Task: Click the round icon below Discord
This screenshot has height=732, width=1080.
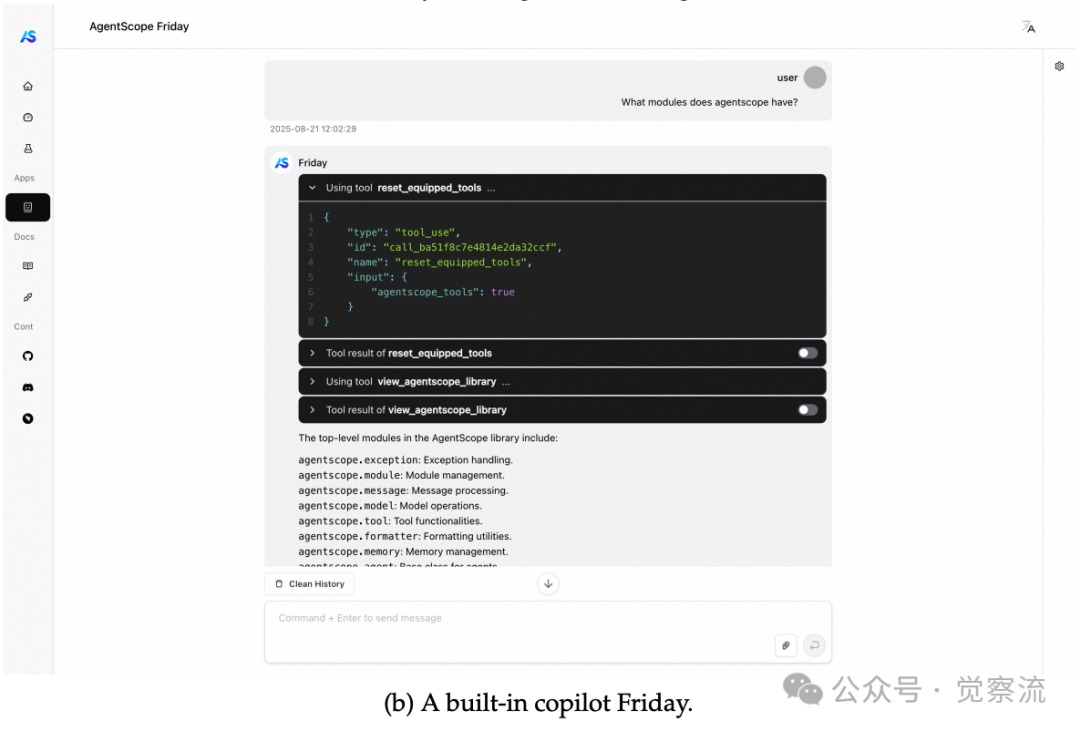Action: (28, 418)
